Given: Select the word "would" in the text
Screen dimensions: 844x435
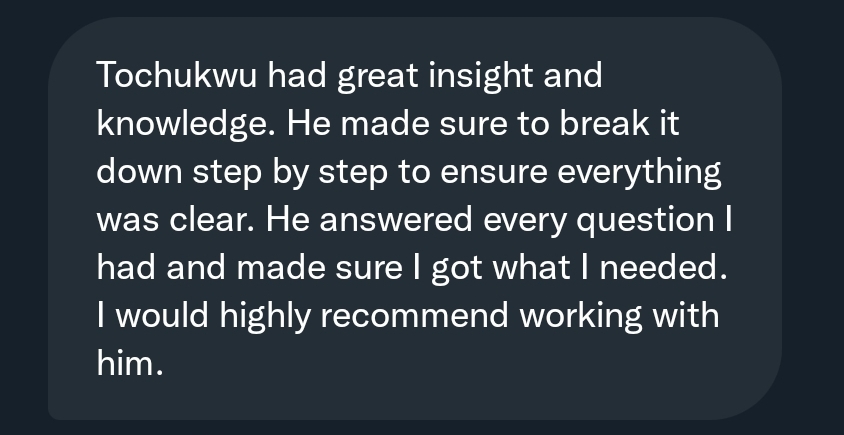Looking at the screenshot, I should [x=162, y=315].
